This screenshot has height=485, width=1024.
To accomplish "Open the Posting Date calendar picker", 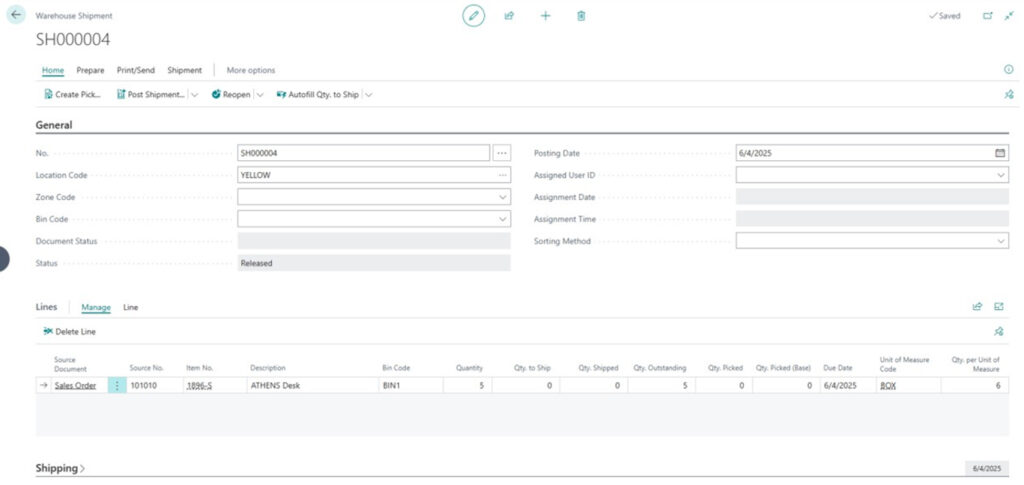I will [1000, 153].
